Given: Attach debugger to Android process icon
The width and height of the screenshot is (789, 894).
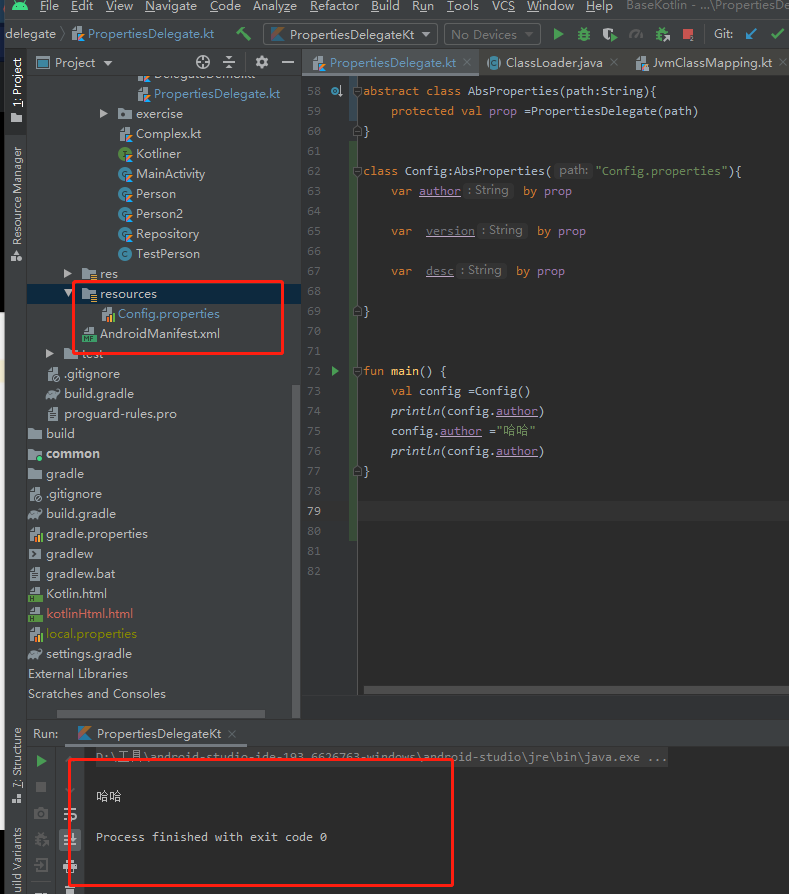Looking at the screenshot, I should click(x=662, y=35).
